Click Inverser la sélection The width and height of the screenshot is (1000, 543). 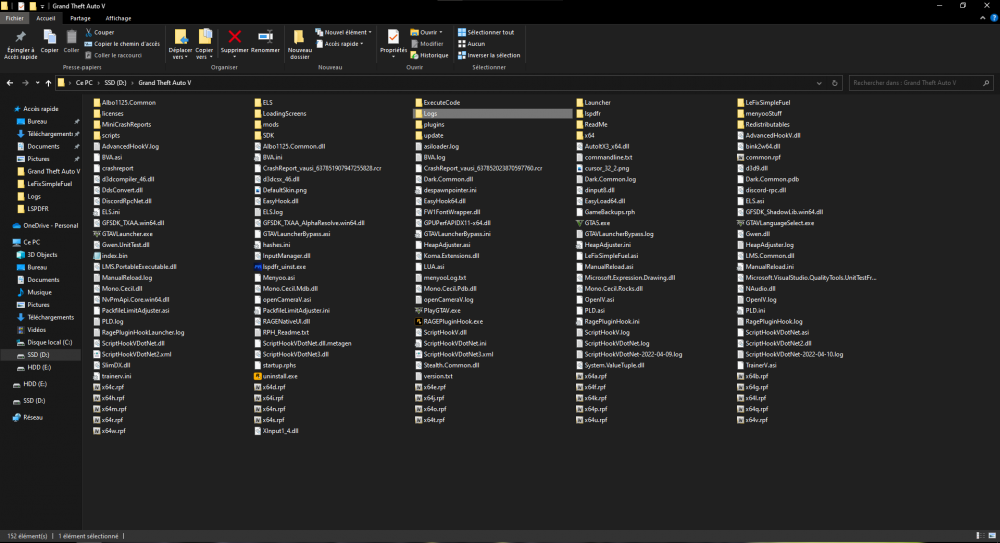[489, 56]
